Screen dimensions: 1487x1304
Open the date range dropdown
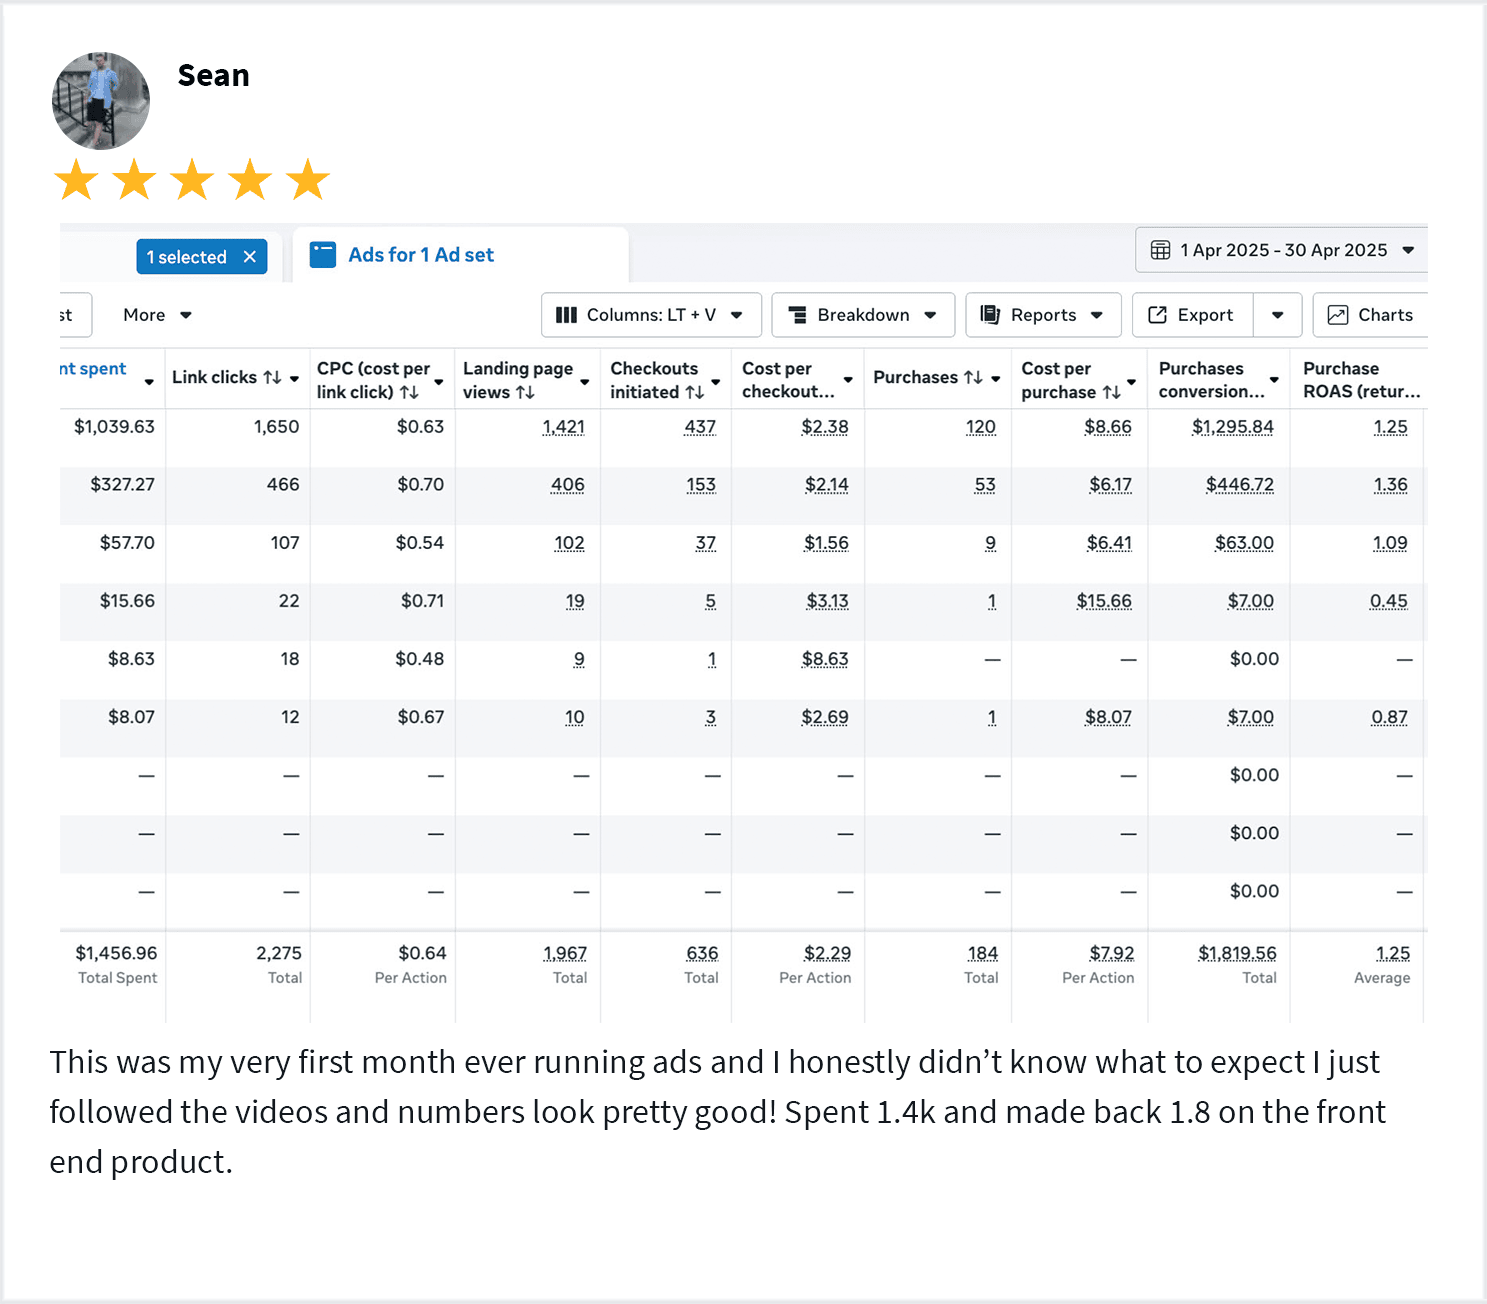pos(1408,250)
